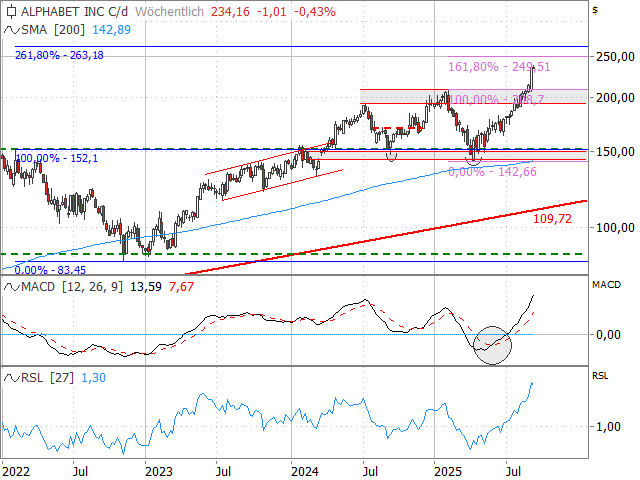Click the 0,00 MACD axis label
640x480 pixels.
(x=608, y=335)
